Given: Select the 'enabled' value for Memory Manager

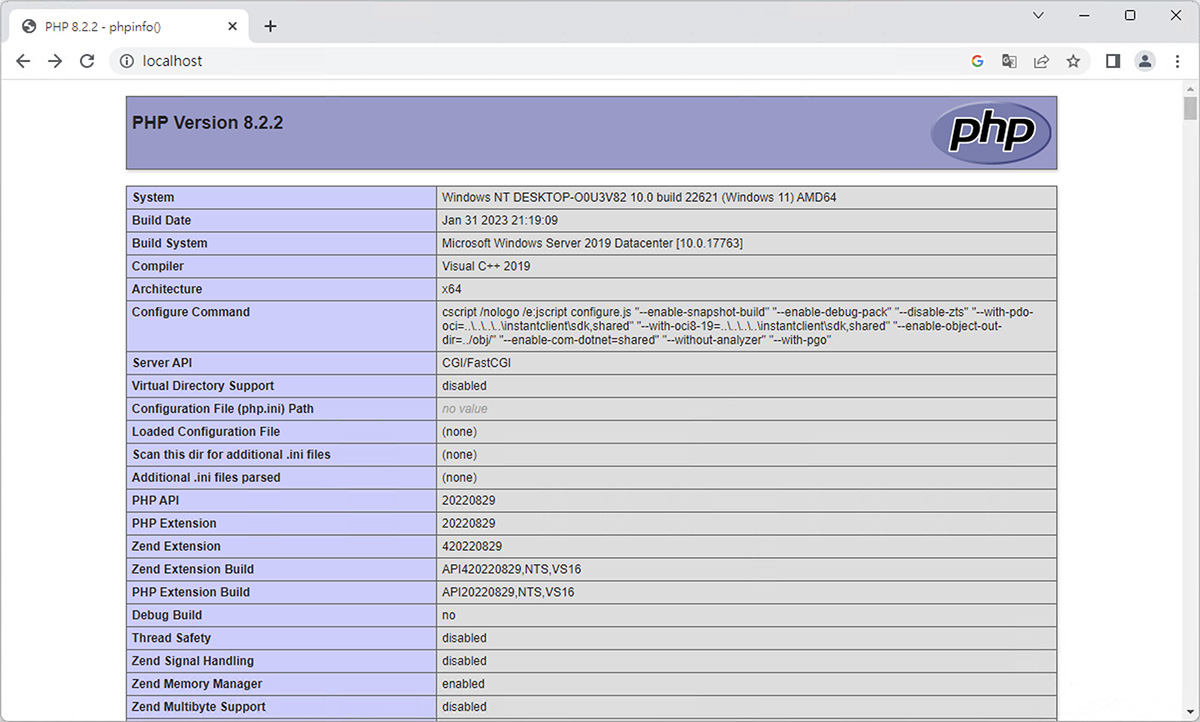Looking at the screenshot, I should click(464, 685).
